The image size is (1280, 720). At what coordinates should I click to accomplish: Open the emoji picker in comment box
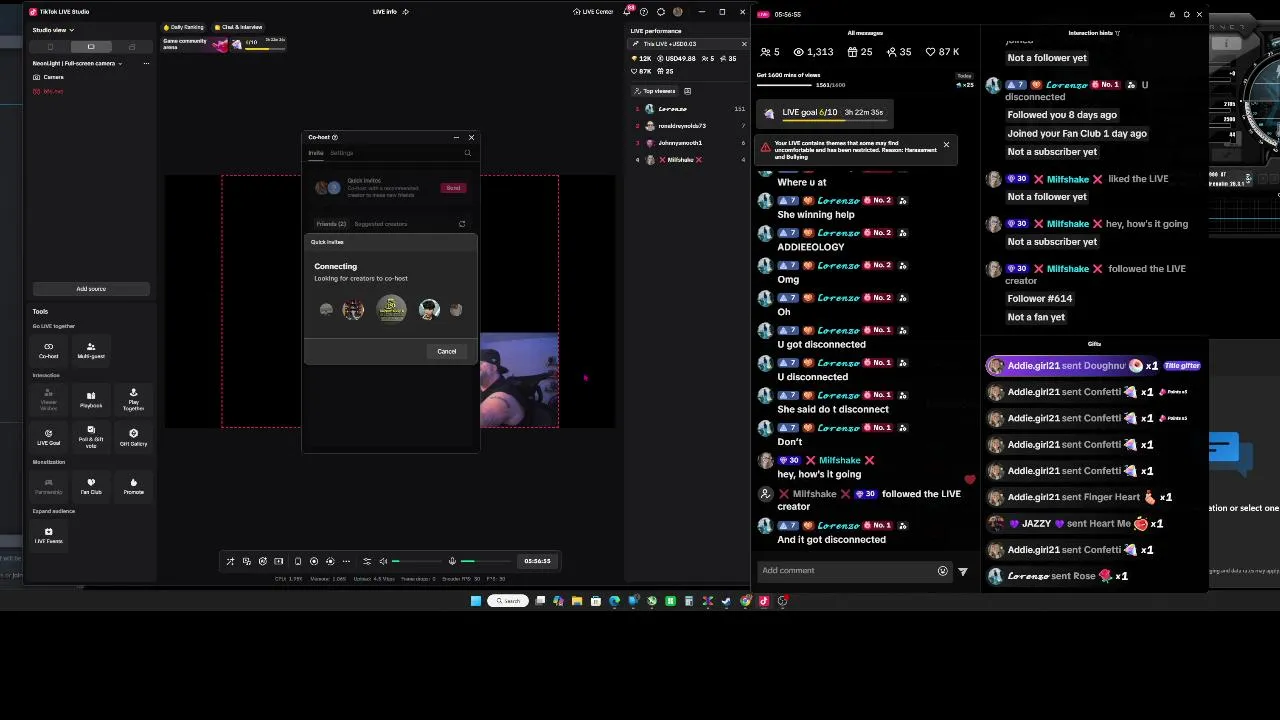coord(942,571)
